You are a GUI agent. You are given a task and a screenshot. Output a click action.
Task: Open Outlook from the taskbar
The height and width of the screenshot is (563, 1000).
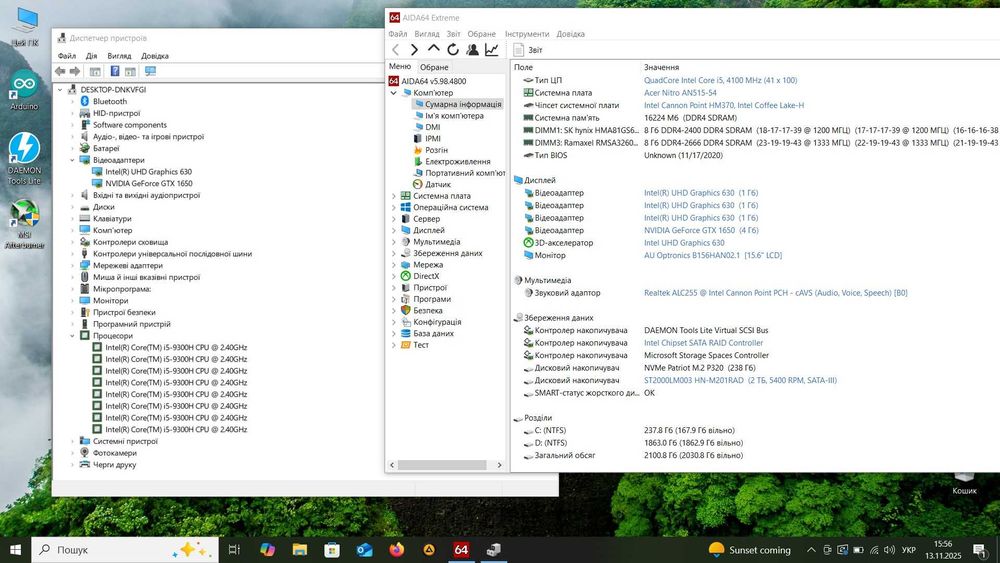364,550
